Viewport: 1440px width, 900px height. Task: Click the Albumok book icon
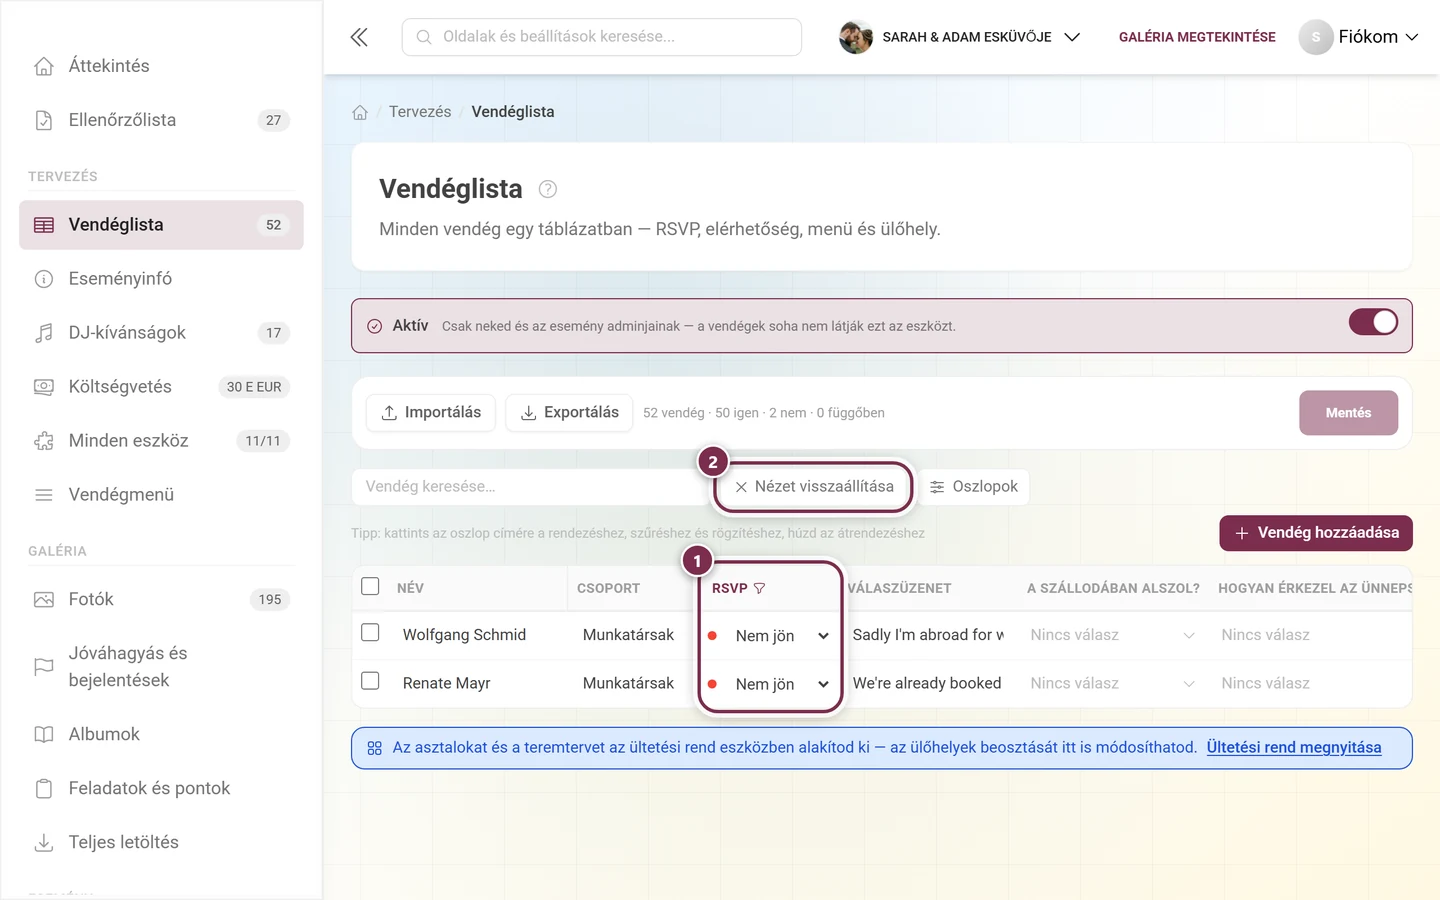[44, 734]
